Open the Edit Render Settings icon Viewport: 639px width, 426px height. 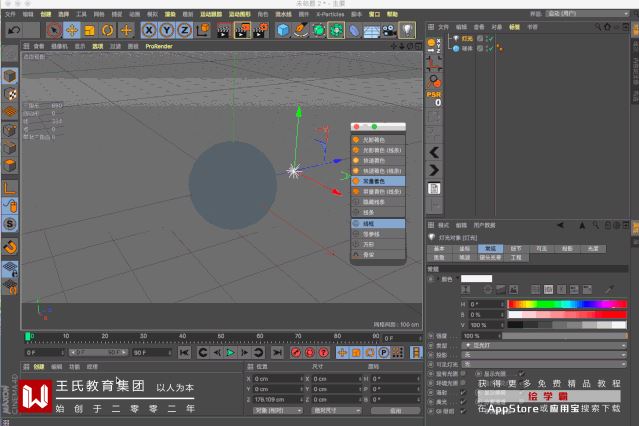coord(260,31)
